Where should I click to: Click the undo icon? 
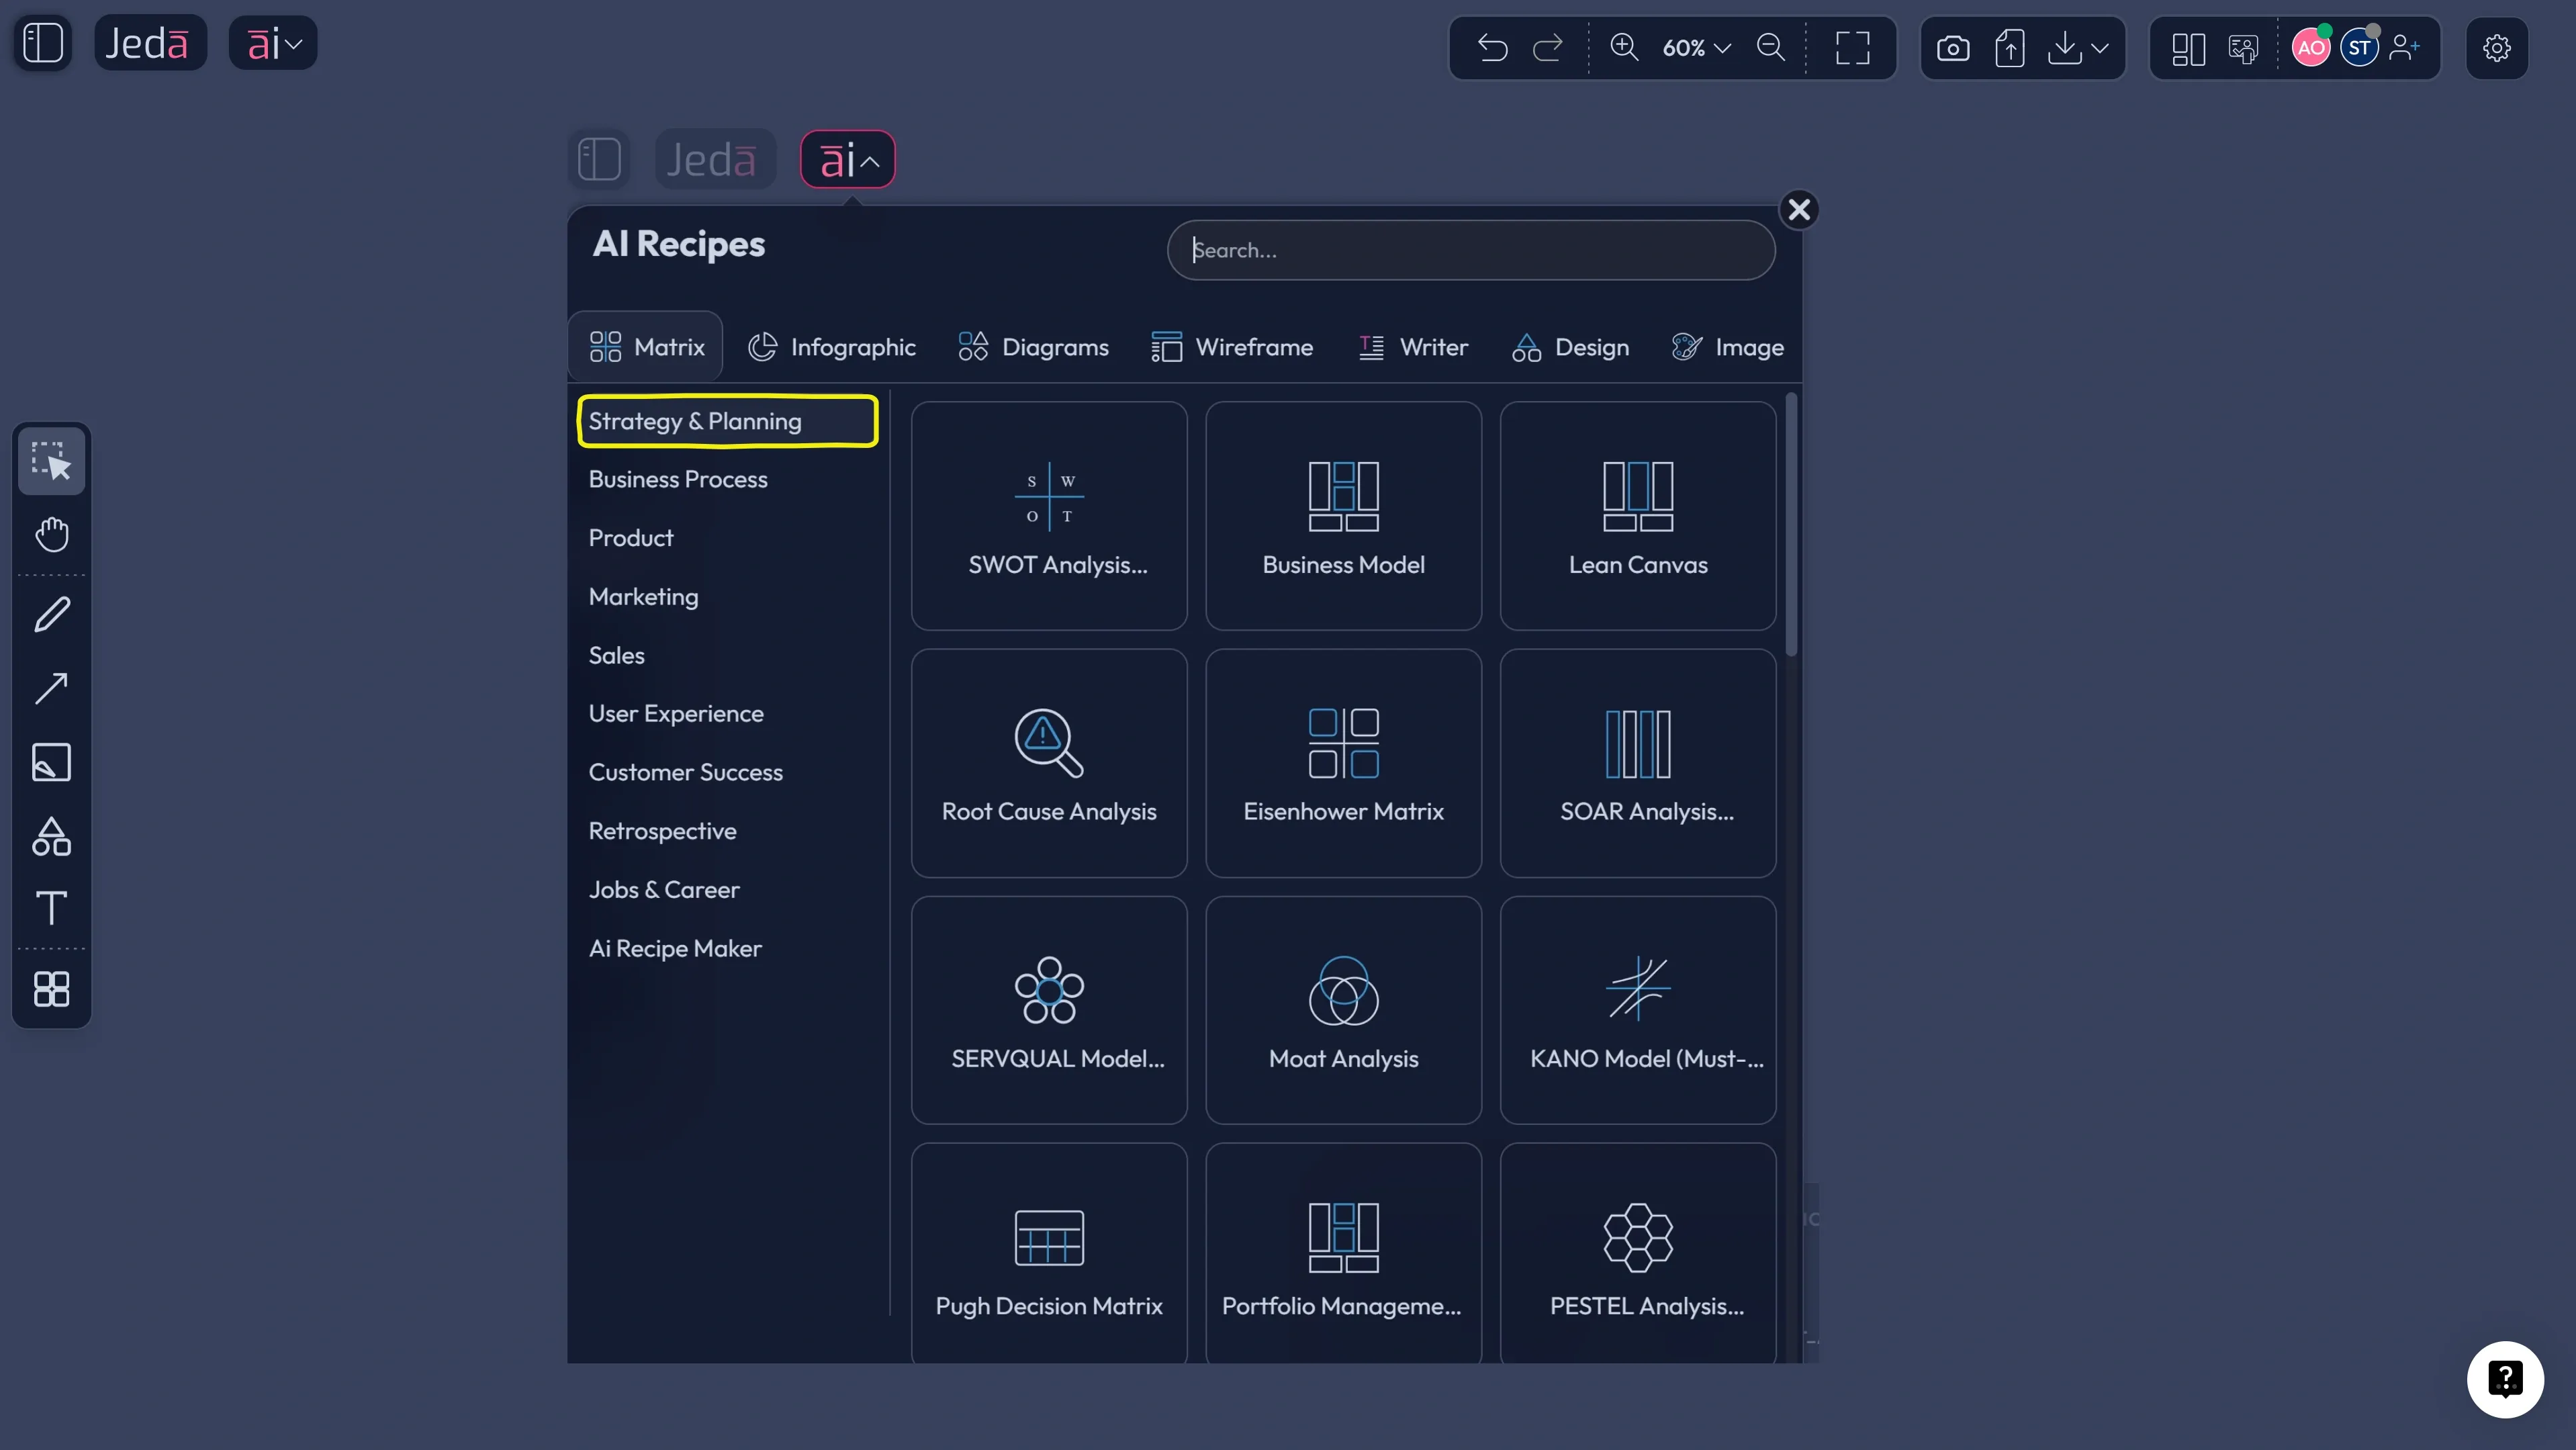point(1492,47)
